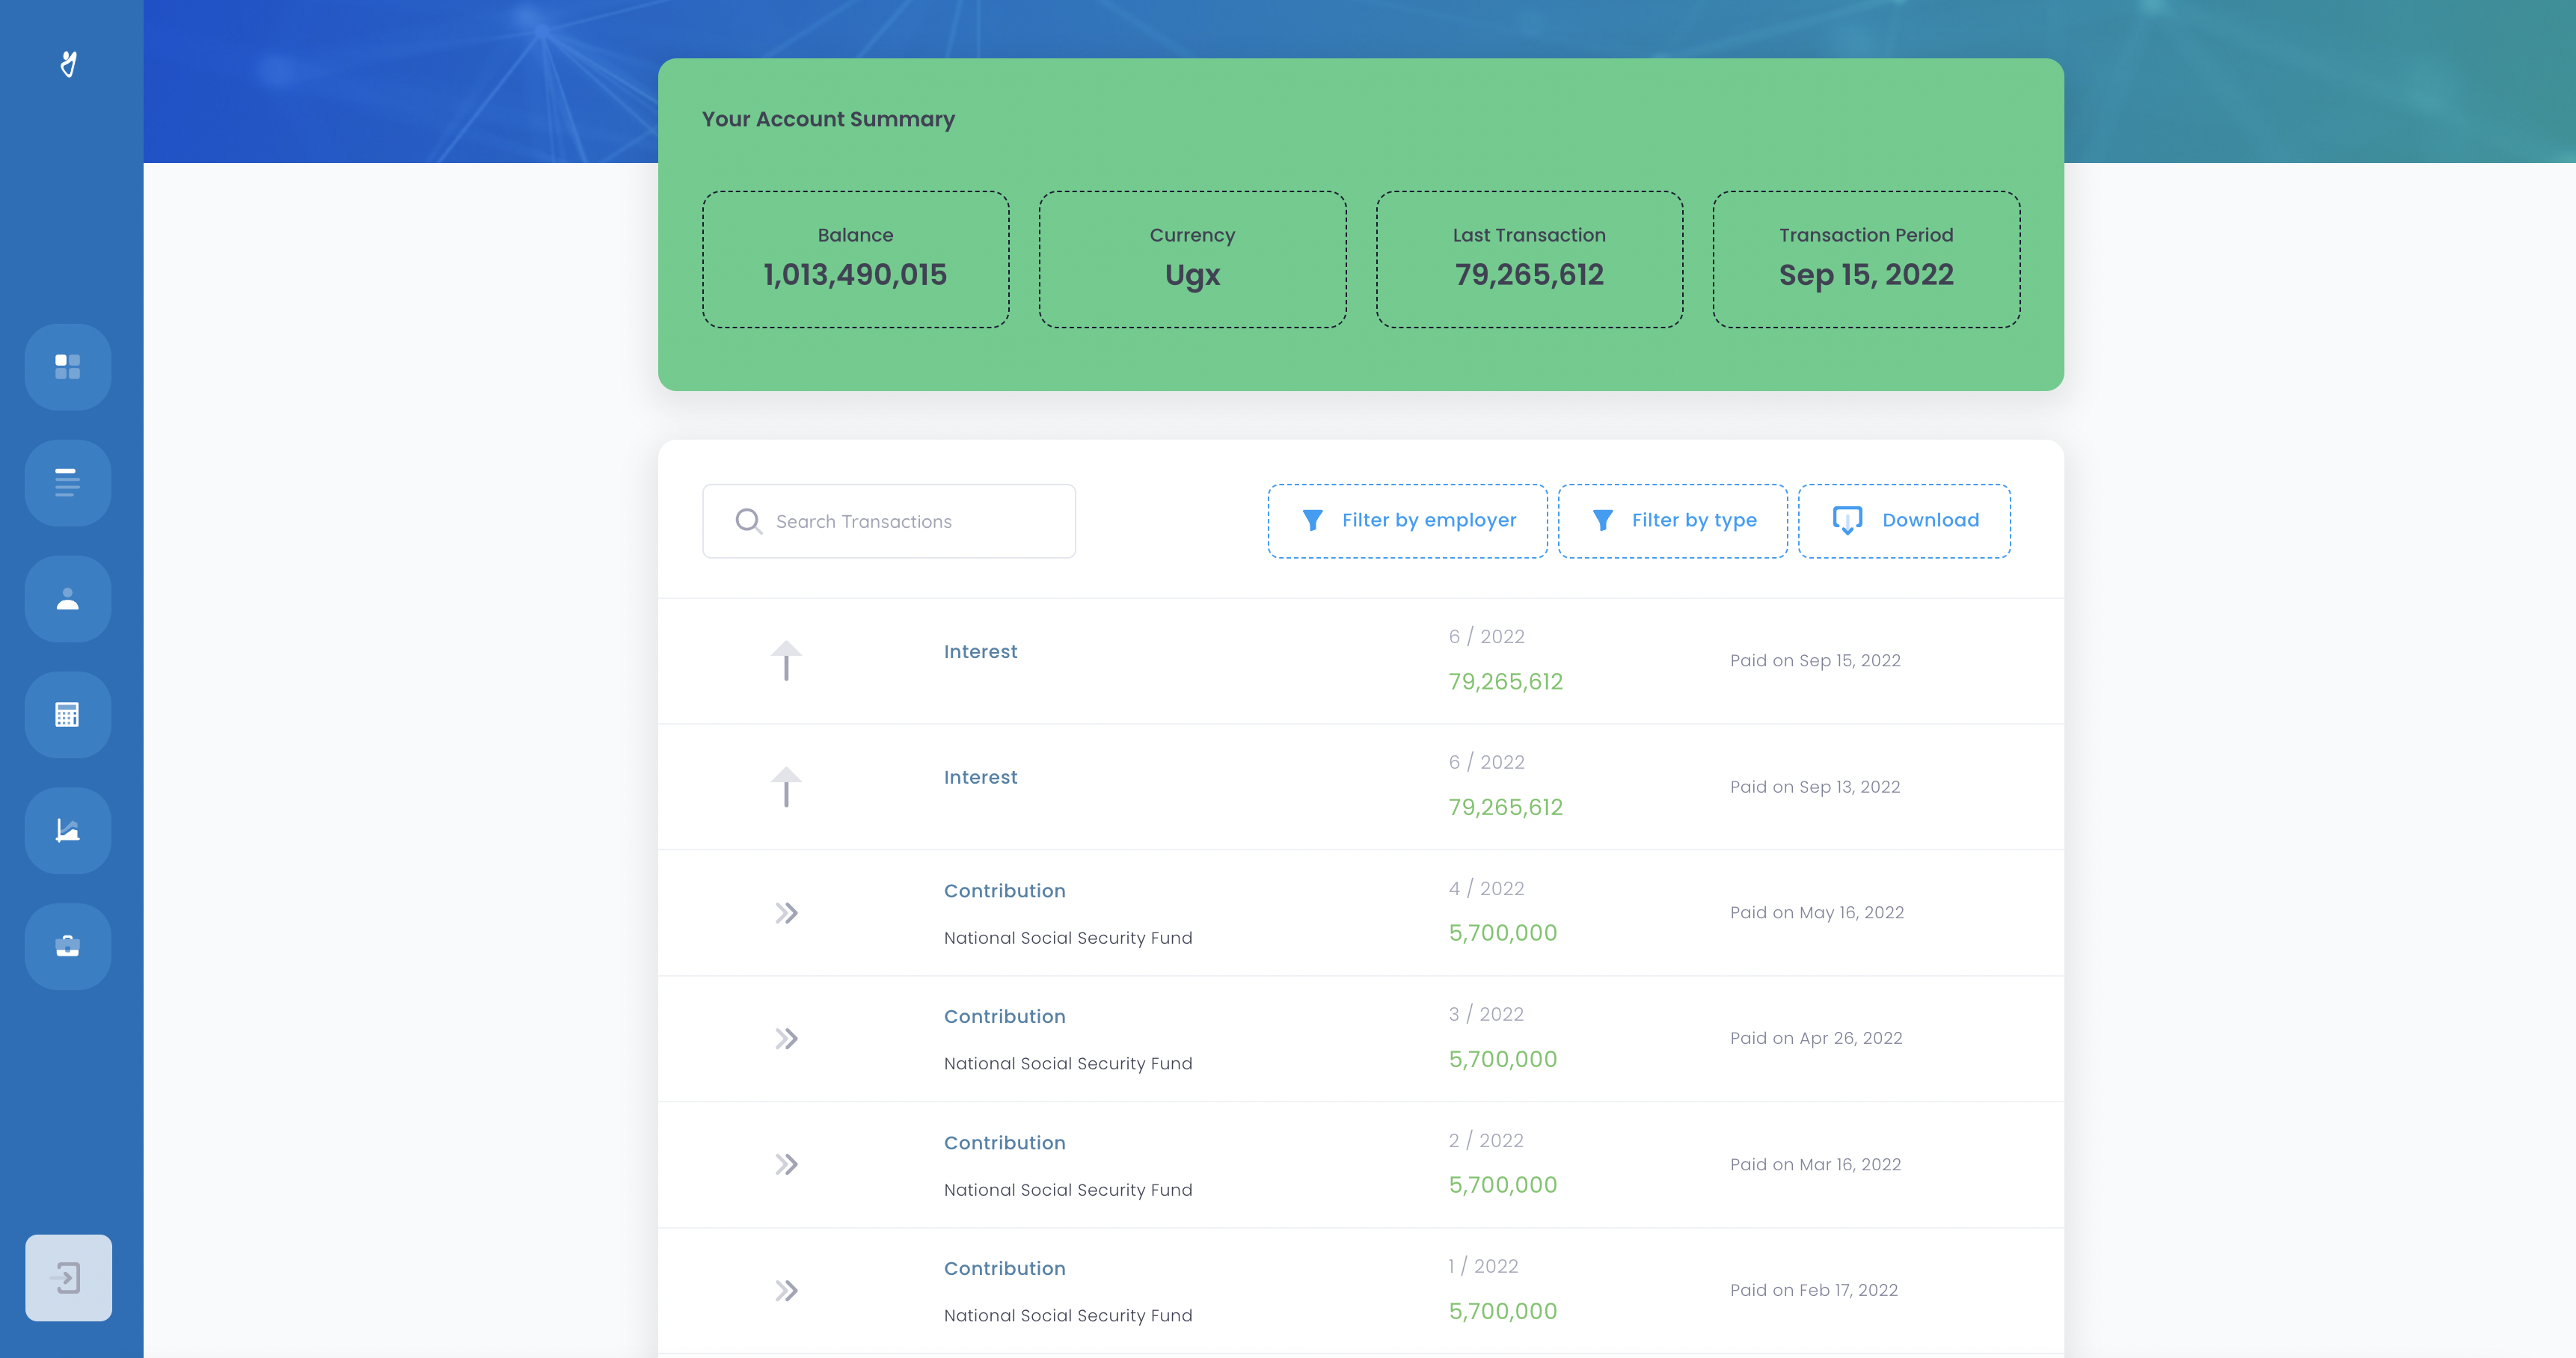2576x1358 pixels.
Task: Open Filter by type dropdown
Action: 1672,520
